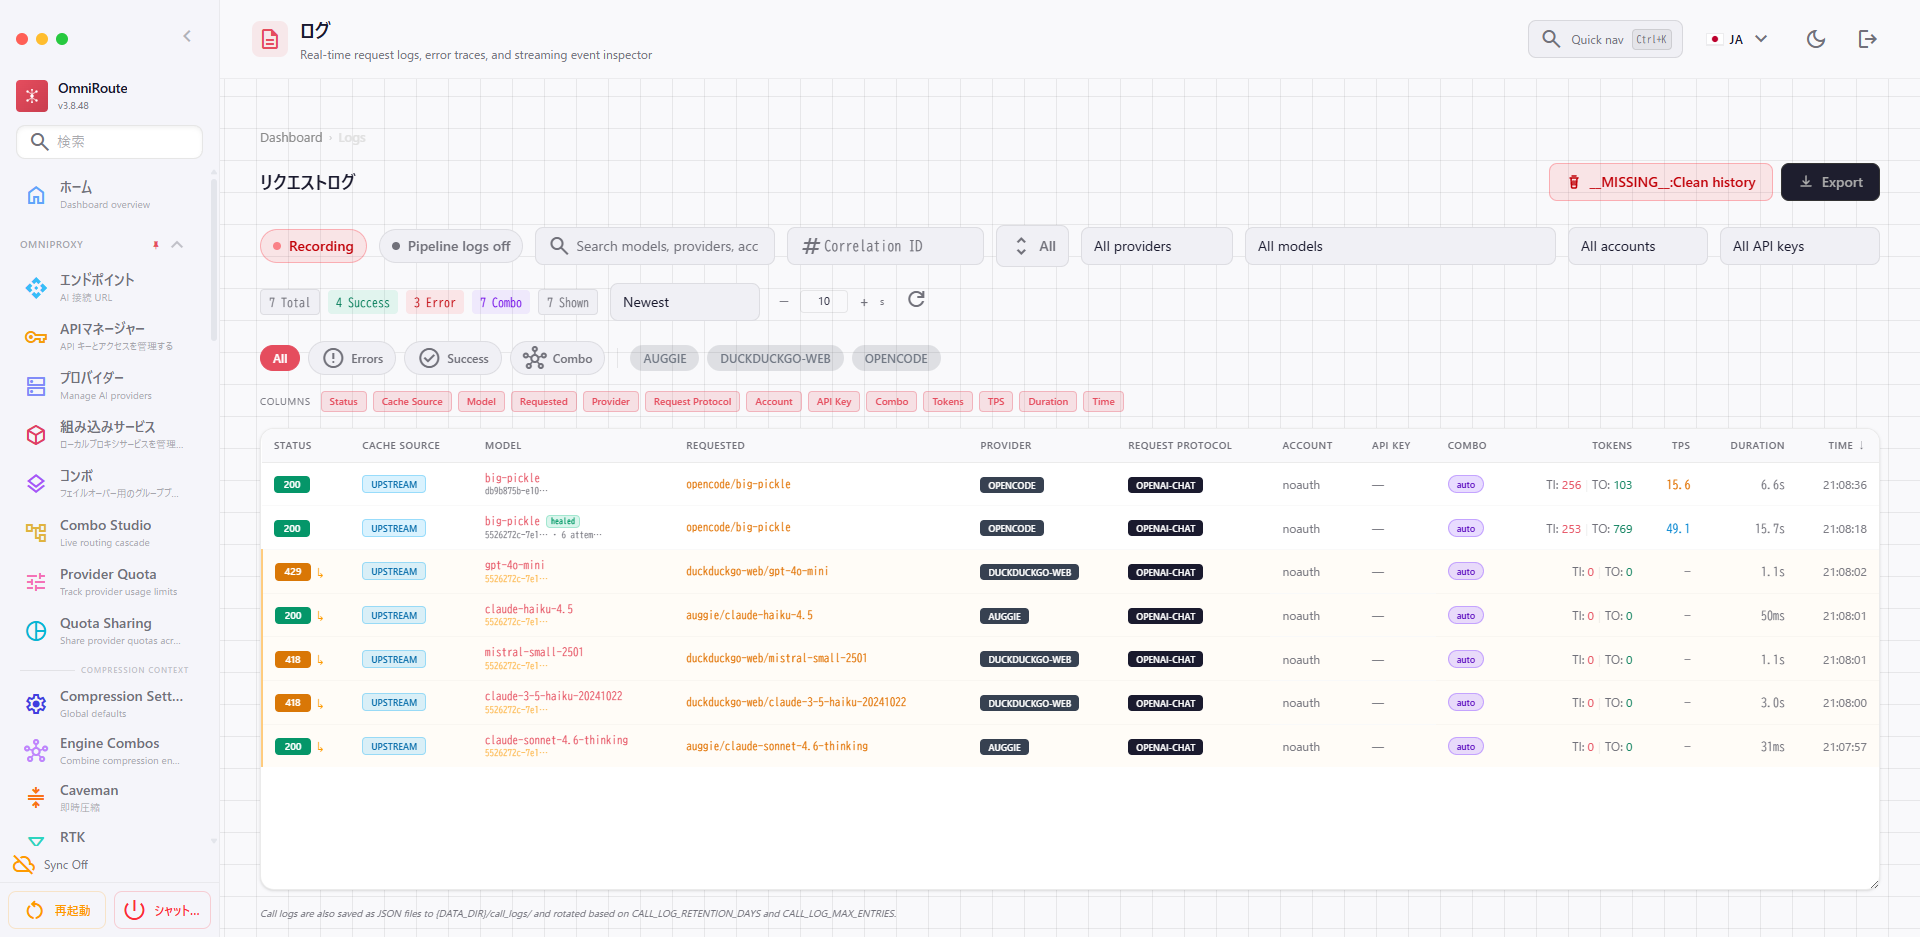The height and width of the screenshot is (937, 1920).
Task: Click the OmniRoute logo icon
Action: coord(32,96)
